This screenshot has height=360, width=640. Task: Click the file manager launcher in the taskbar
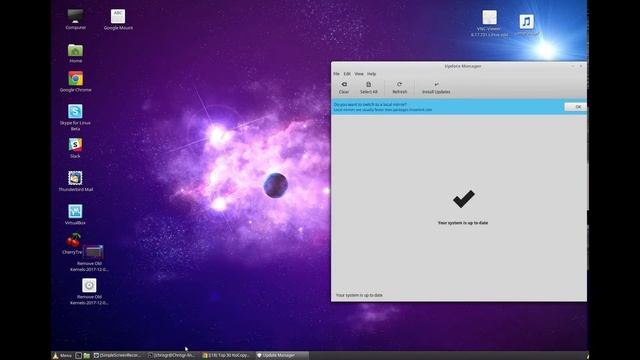coord(87,356)
